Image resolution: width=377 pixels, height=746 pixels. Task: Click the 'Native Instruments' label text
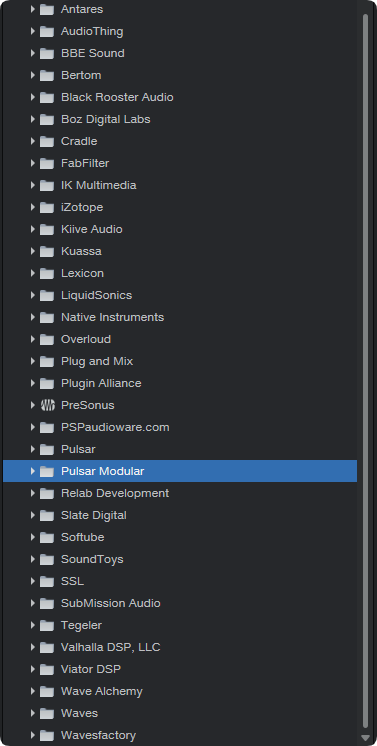[x=112, y=317]
